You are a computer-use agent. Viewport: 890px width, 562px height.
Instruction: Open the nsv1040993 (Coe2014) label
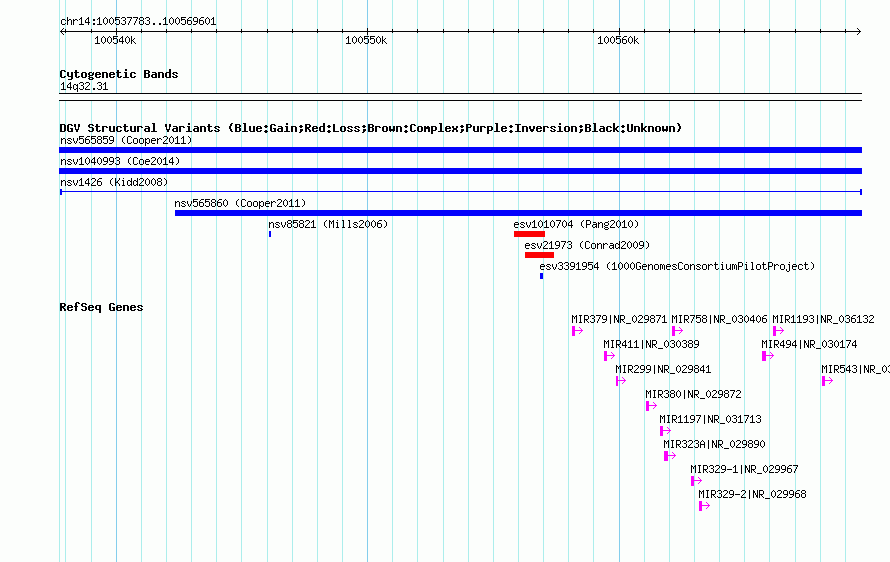[120, 161]
